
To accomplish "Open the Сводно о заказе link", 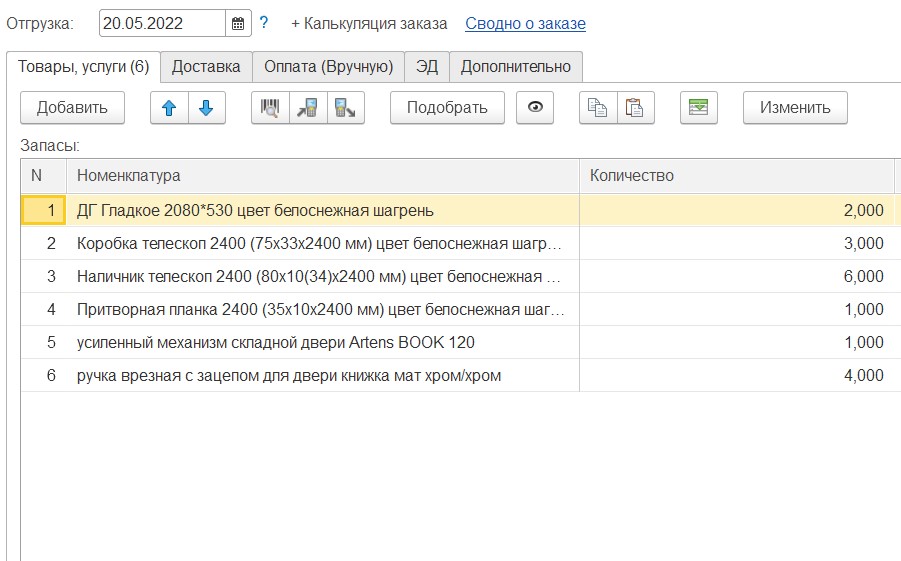I will (525, 23).
